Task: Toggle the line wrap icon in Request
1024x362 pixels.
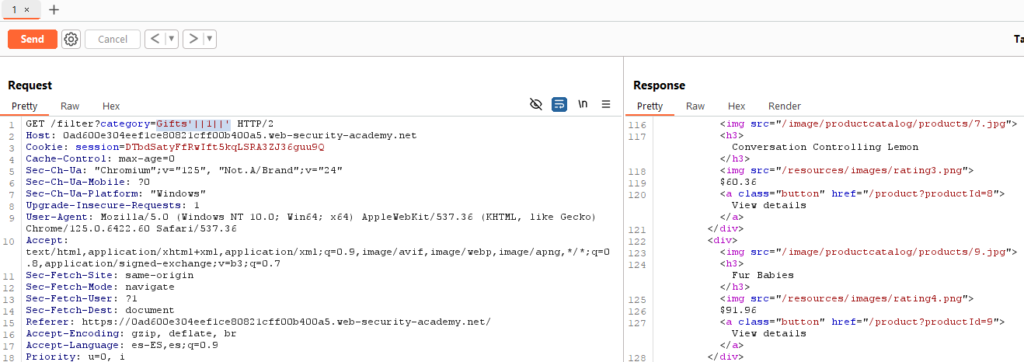Action: coord(559,104)
